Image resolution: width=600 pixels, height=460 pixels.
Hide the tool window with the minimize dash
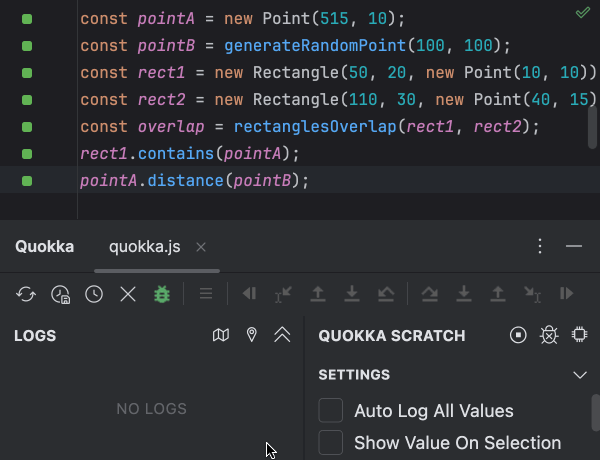(x=574, y=246)
